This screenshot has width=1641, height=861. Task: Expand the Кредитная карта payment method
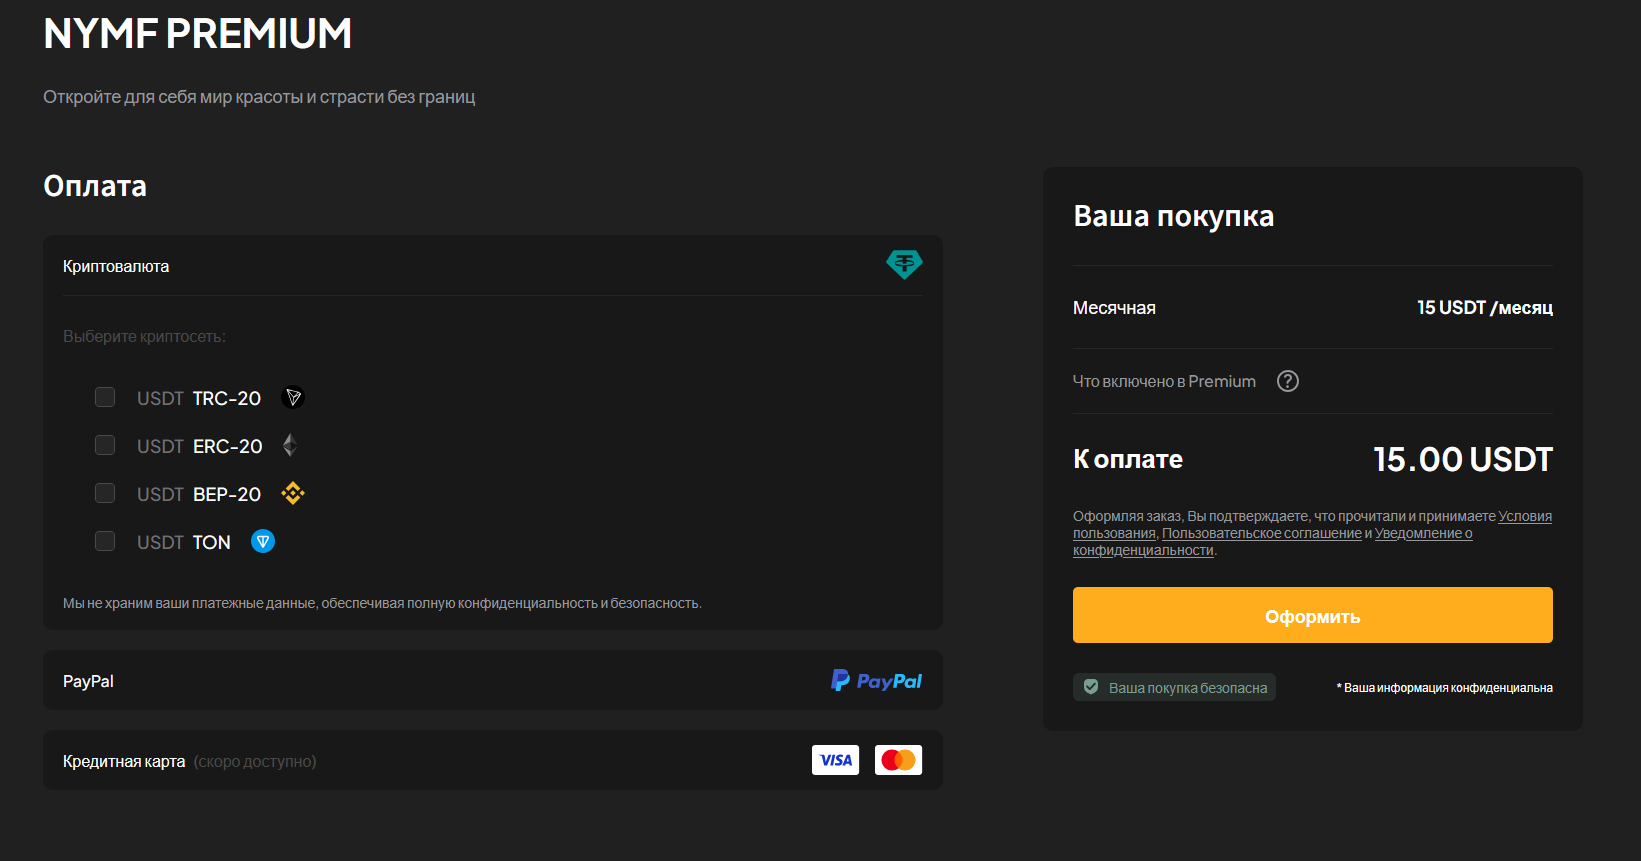(493, 760)
